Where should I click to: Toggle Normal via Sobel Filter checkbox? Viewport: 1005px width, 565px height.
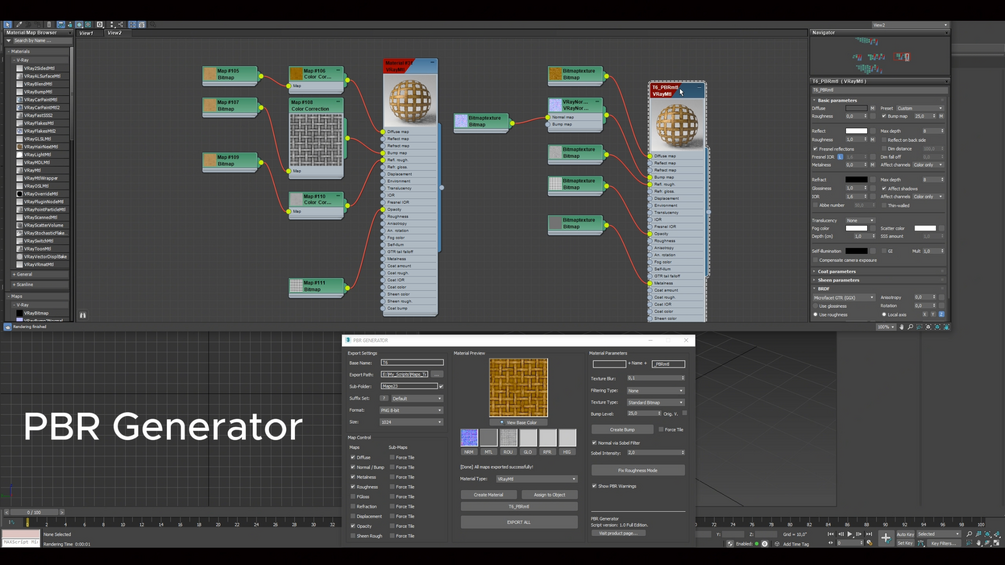[594, 443]
